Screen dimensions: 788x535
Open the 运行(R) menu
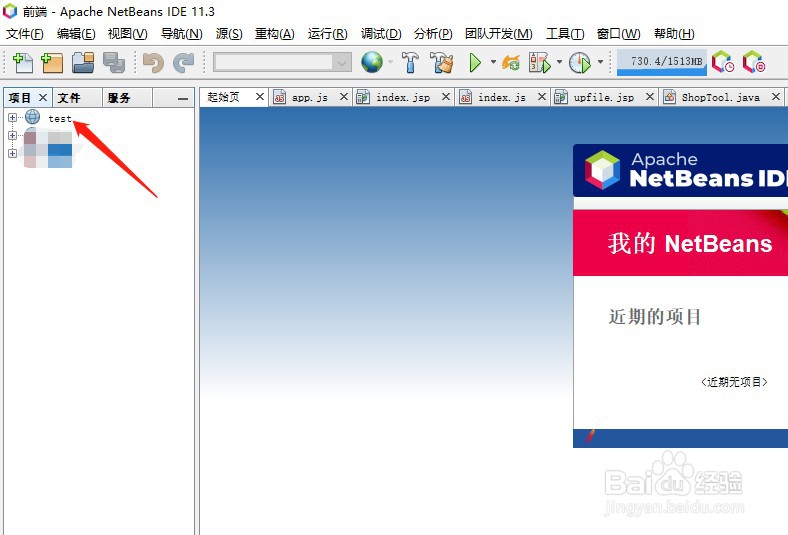pos(328,34)
